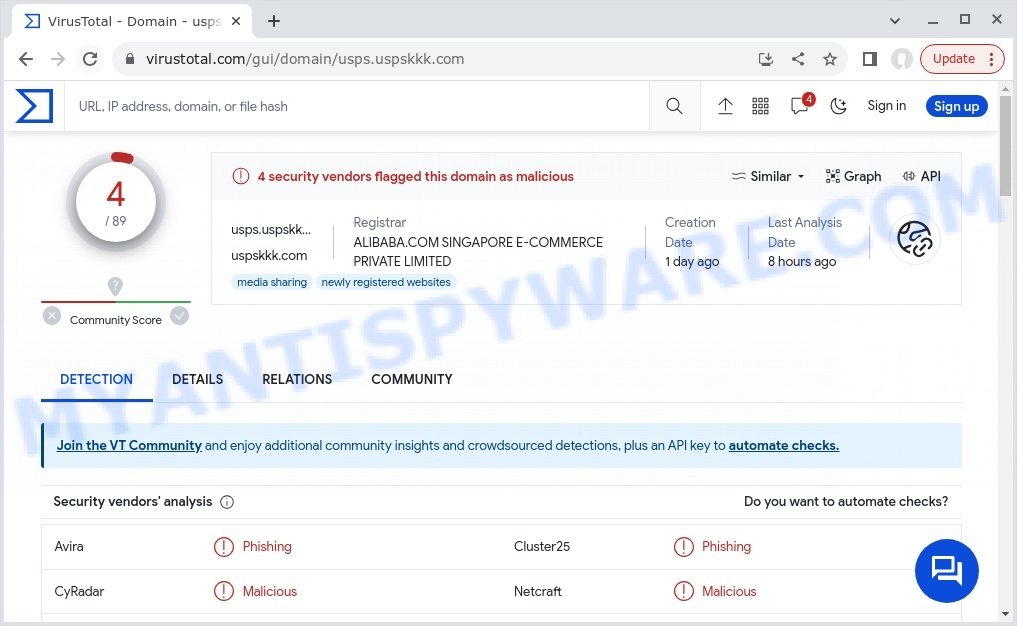Screen dimensions: 1017x626
Task: Switch to the RELATIONS tab
Action: point(297,379)
